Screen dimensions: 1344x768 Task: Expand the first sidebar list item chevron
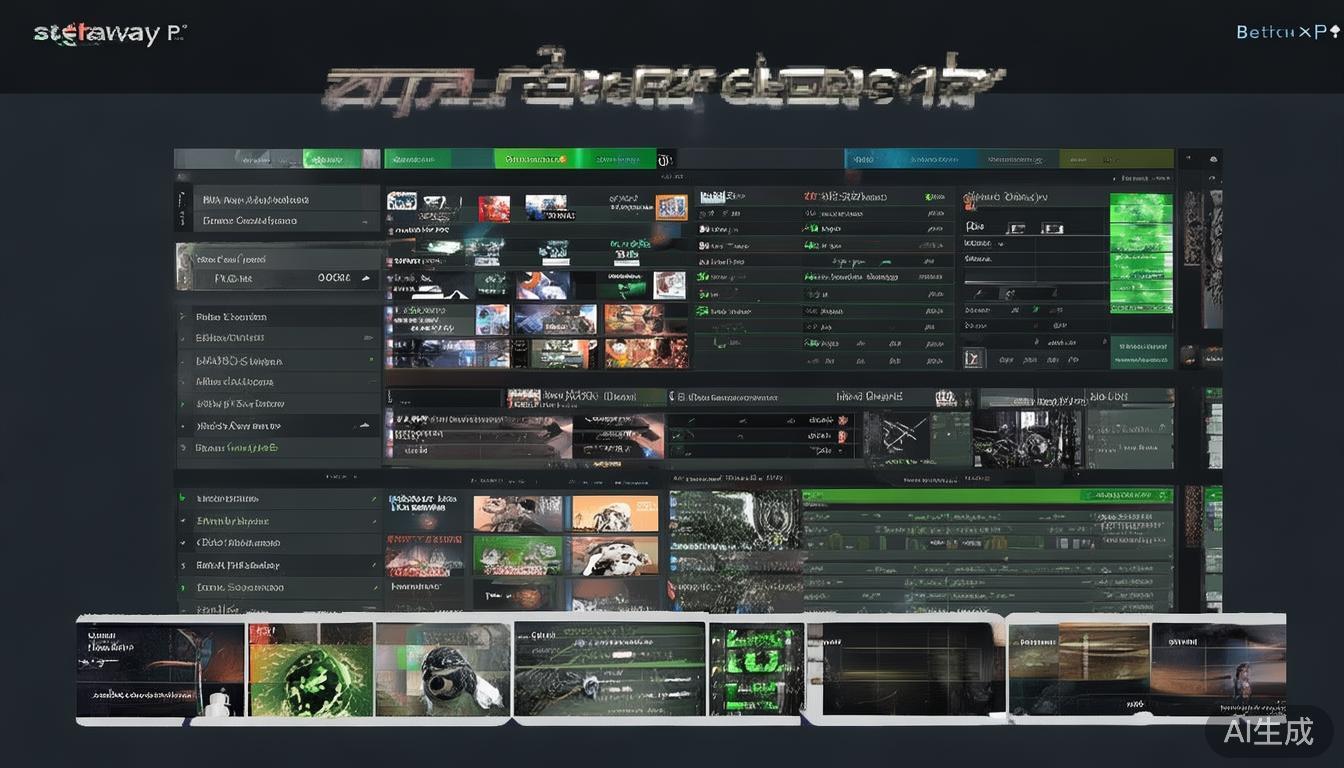(x=183, y=316)
